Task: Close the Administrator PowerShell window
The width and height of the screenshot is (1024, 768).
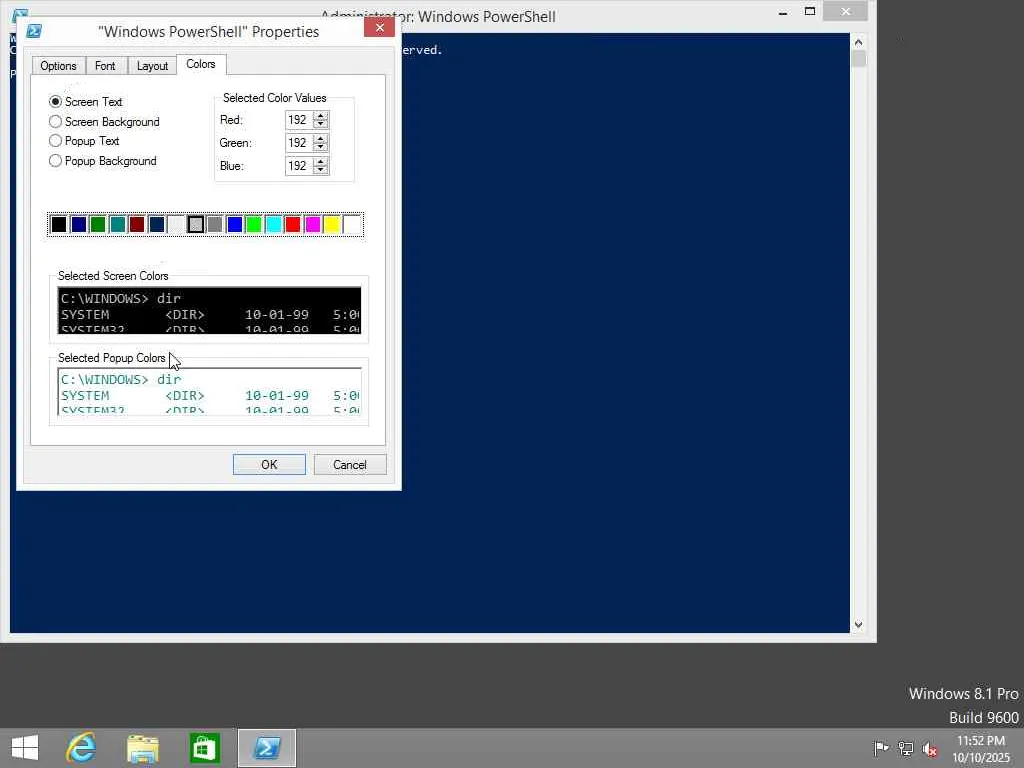Action: point(846,12)
